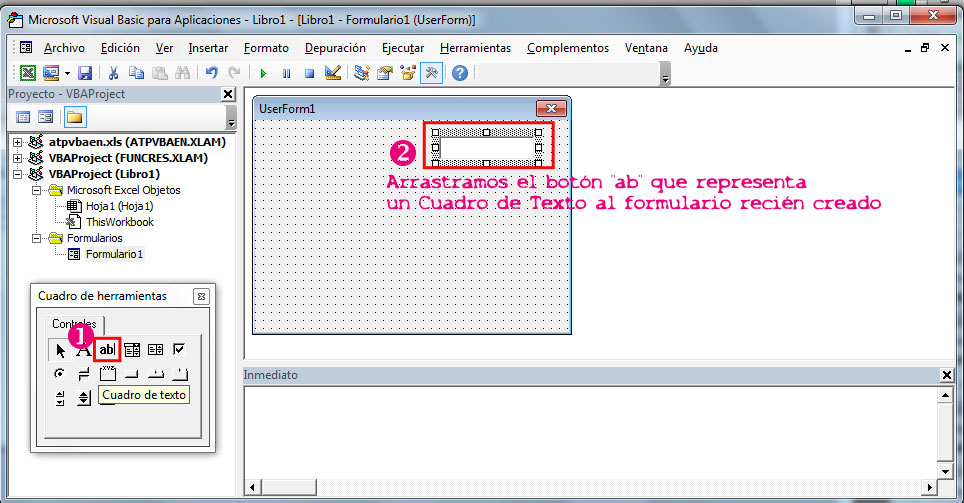Select the CheckBox control in toolbox

point(179,349)
